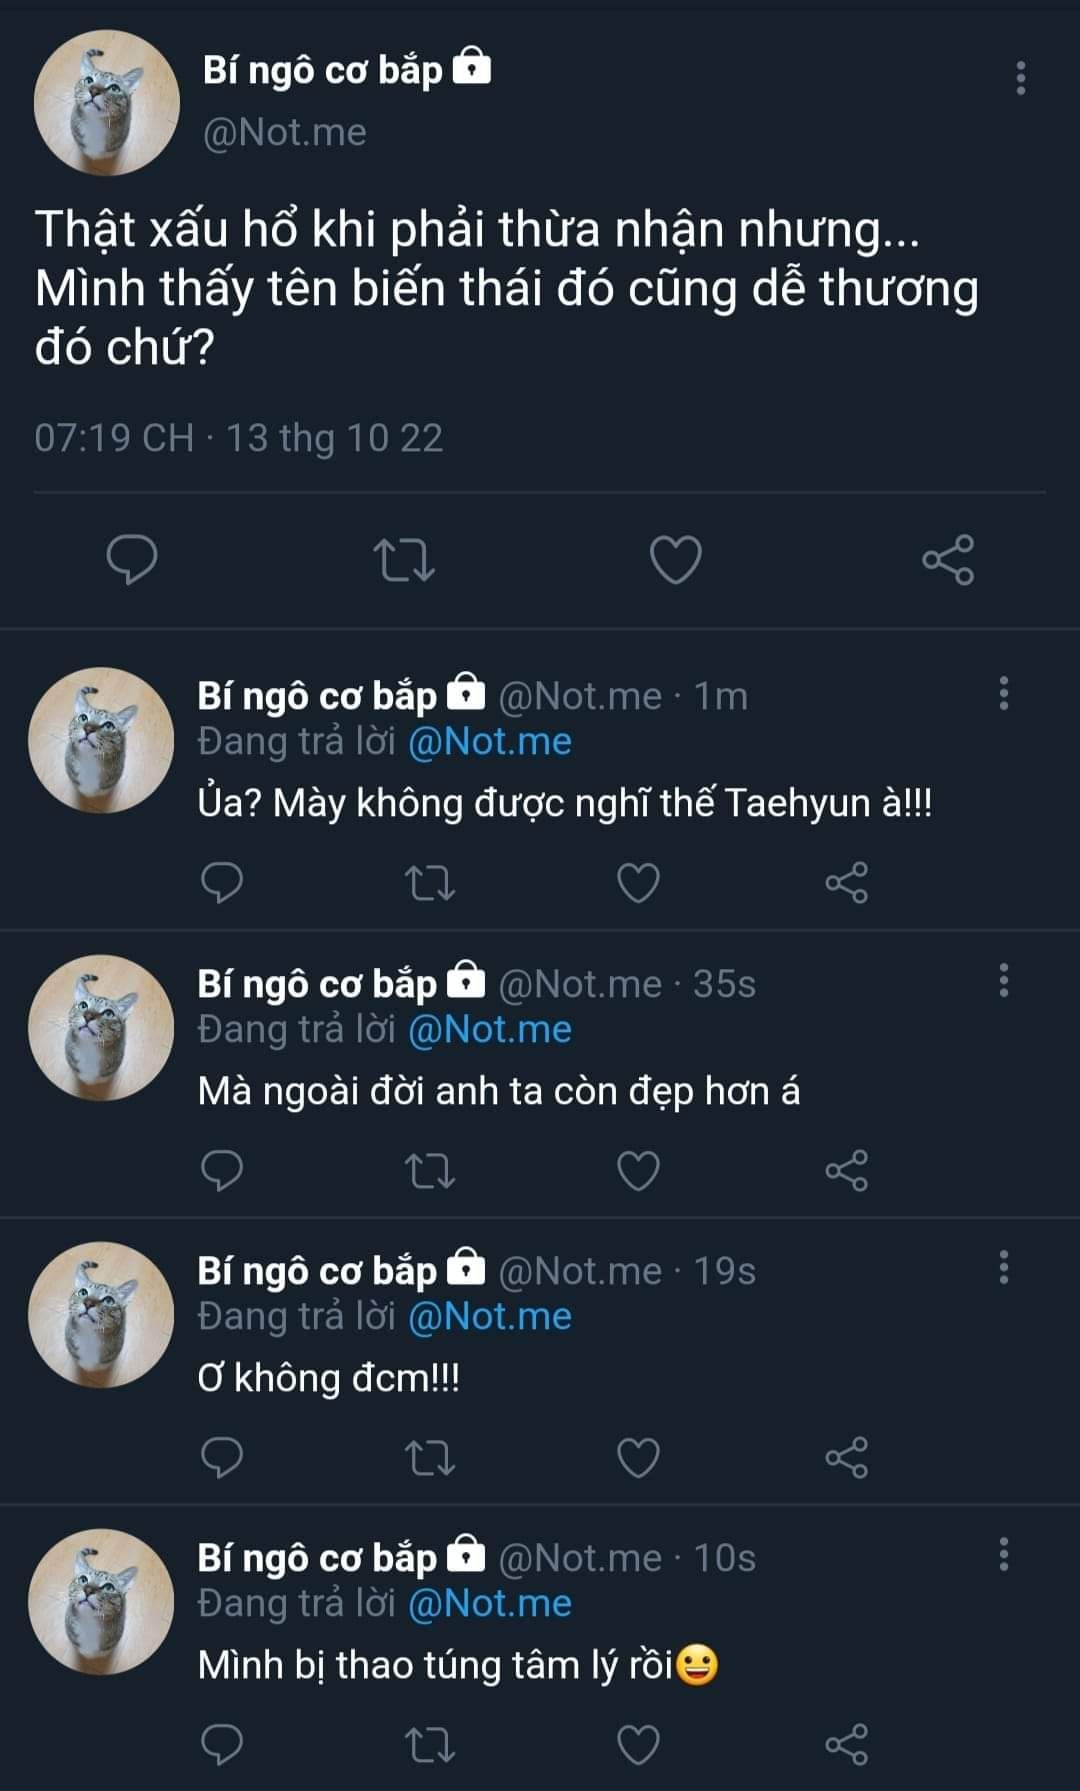Open @Not.me mention link in 19s reply
Screen dimensions: 1080x1791
(x=490, y=1317)
